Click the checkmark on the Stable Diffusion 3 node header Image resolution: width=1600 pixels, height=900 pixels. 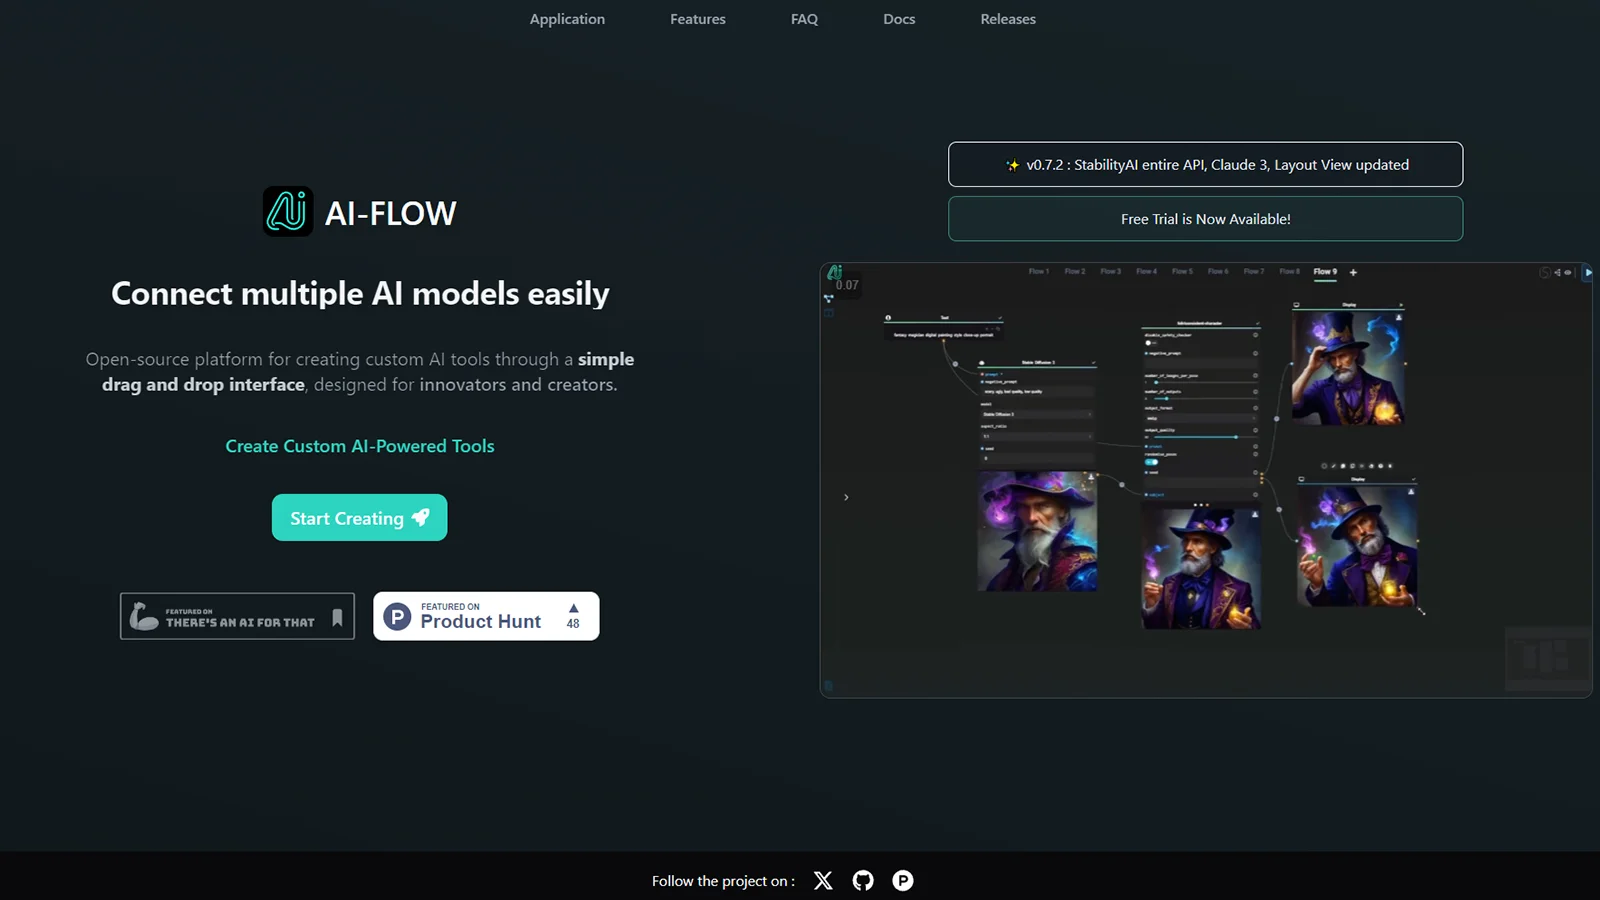tap(1094, 363)
